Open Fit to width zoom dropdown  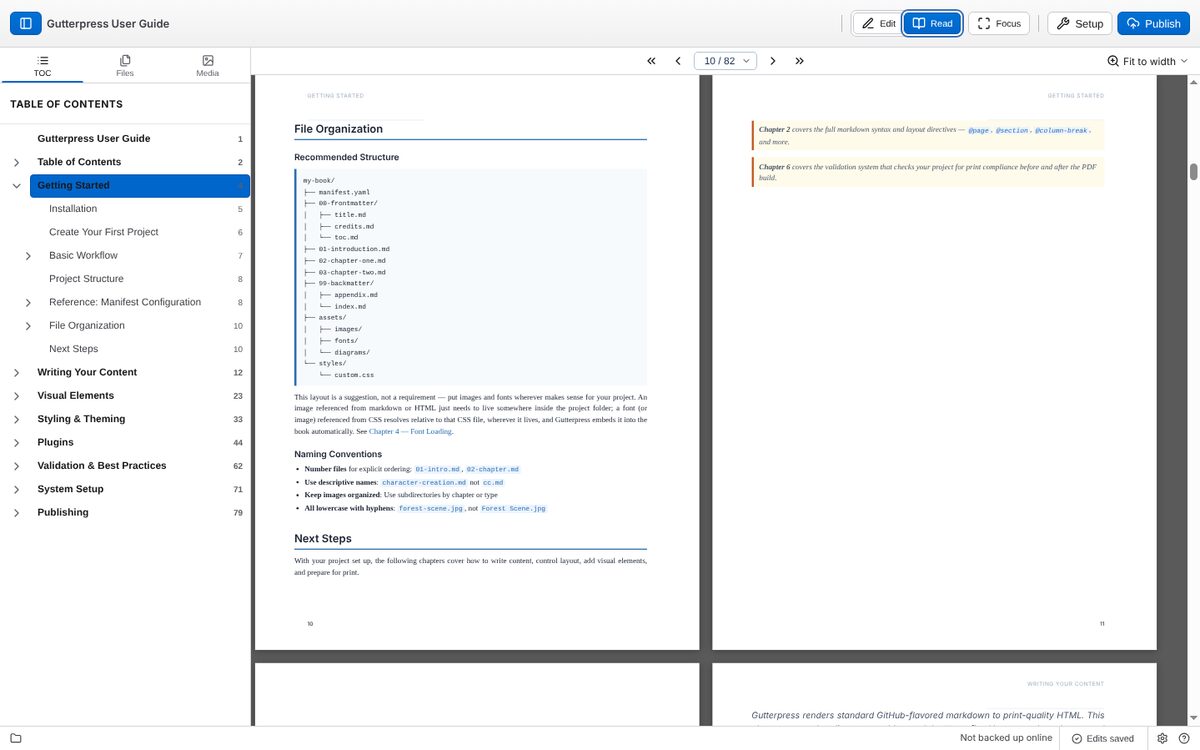click(1147, 61)
